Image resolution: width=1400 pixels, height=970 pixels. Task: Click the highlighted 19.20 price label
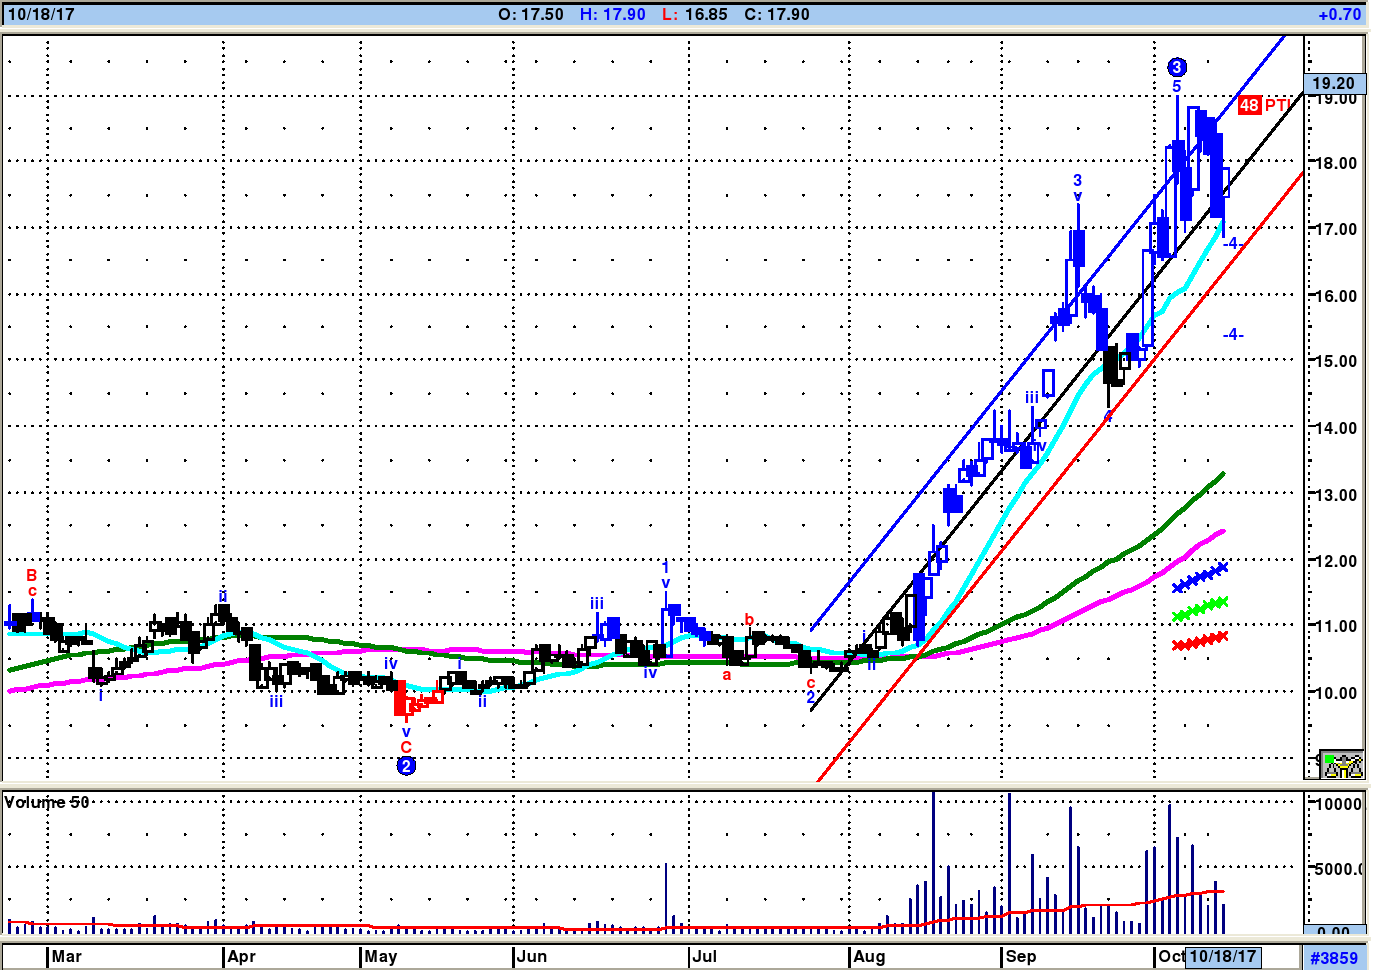(x=1334, y=83)
